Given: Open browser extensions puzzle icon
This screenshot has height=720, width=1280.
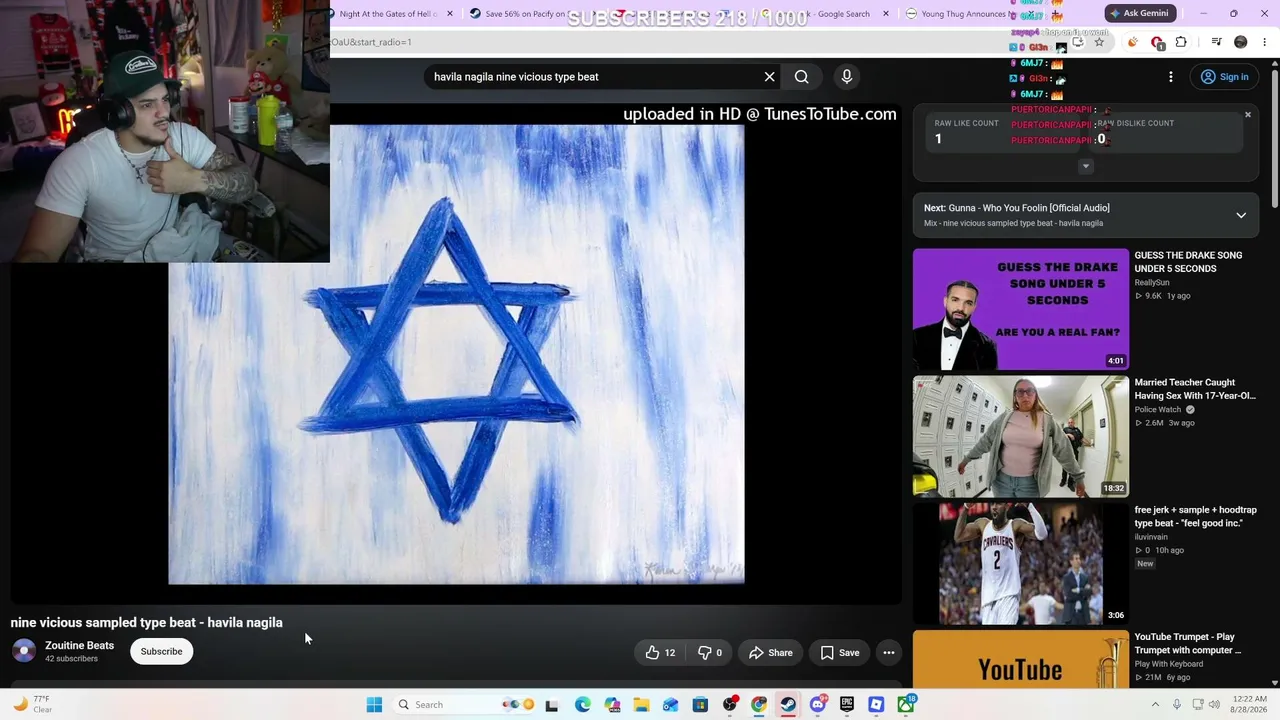Looking at the screenshot, I should coord(1181,42).
